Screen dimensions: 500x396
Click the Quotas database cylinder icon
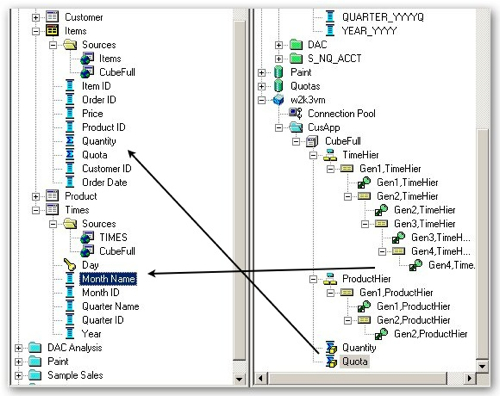[278, 86]
